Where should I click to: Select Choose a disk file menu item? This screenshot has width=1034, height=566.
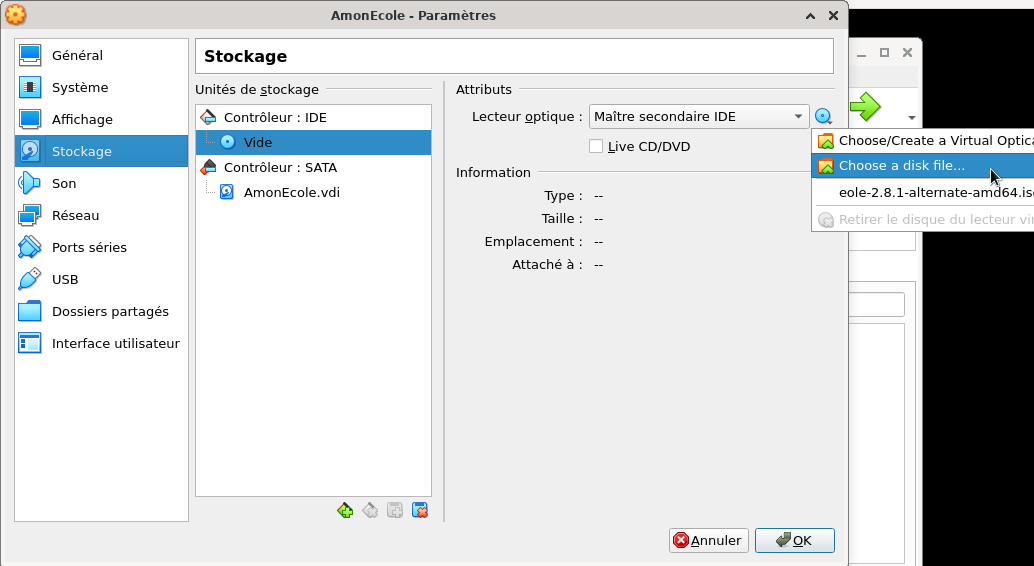[x=923, y=166]
